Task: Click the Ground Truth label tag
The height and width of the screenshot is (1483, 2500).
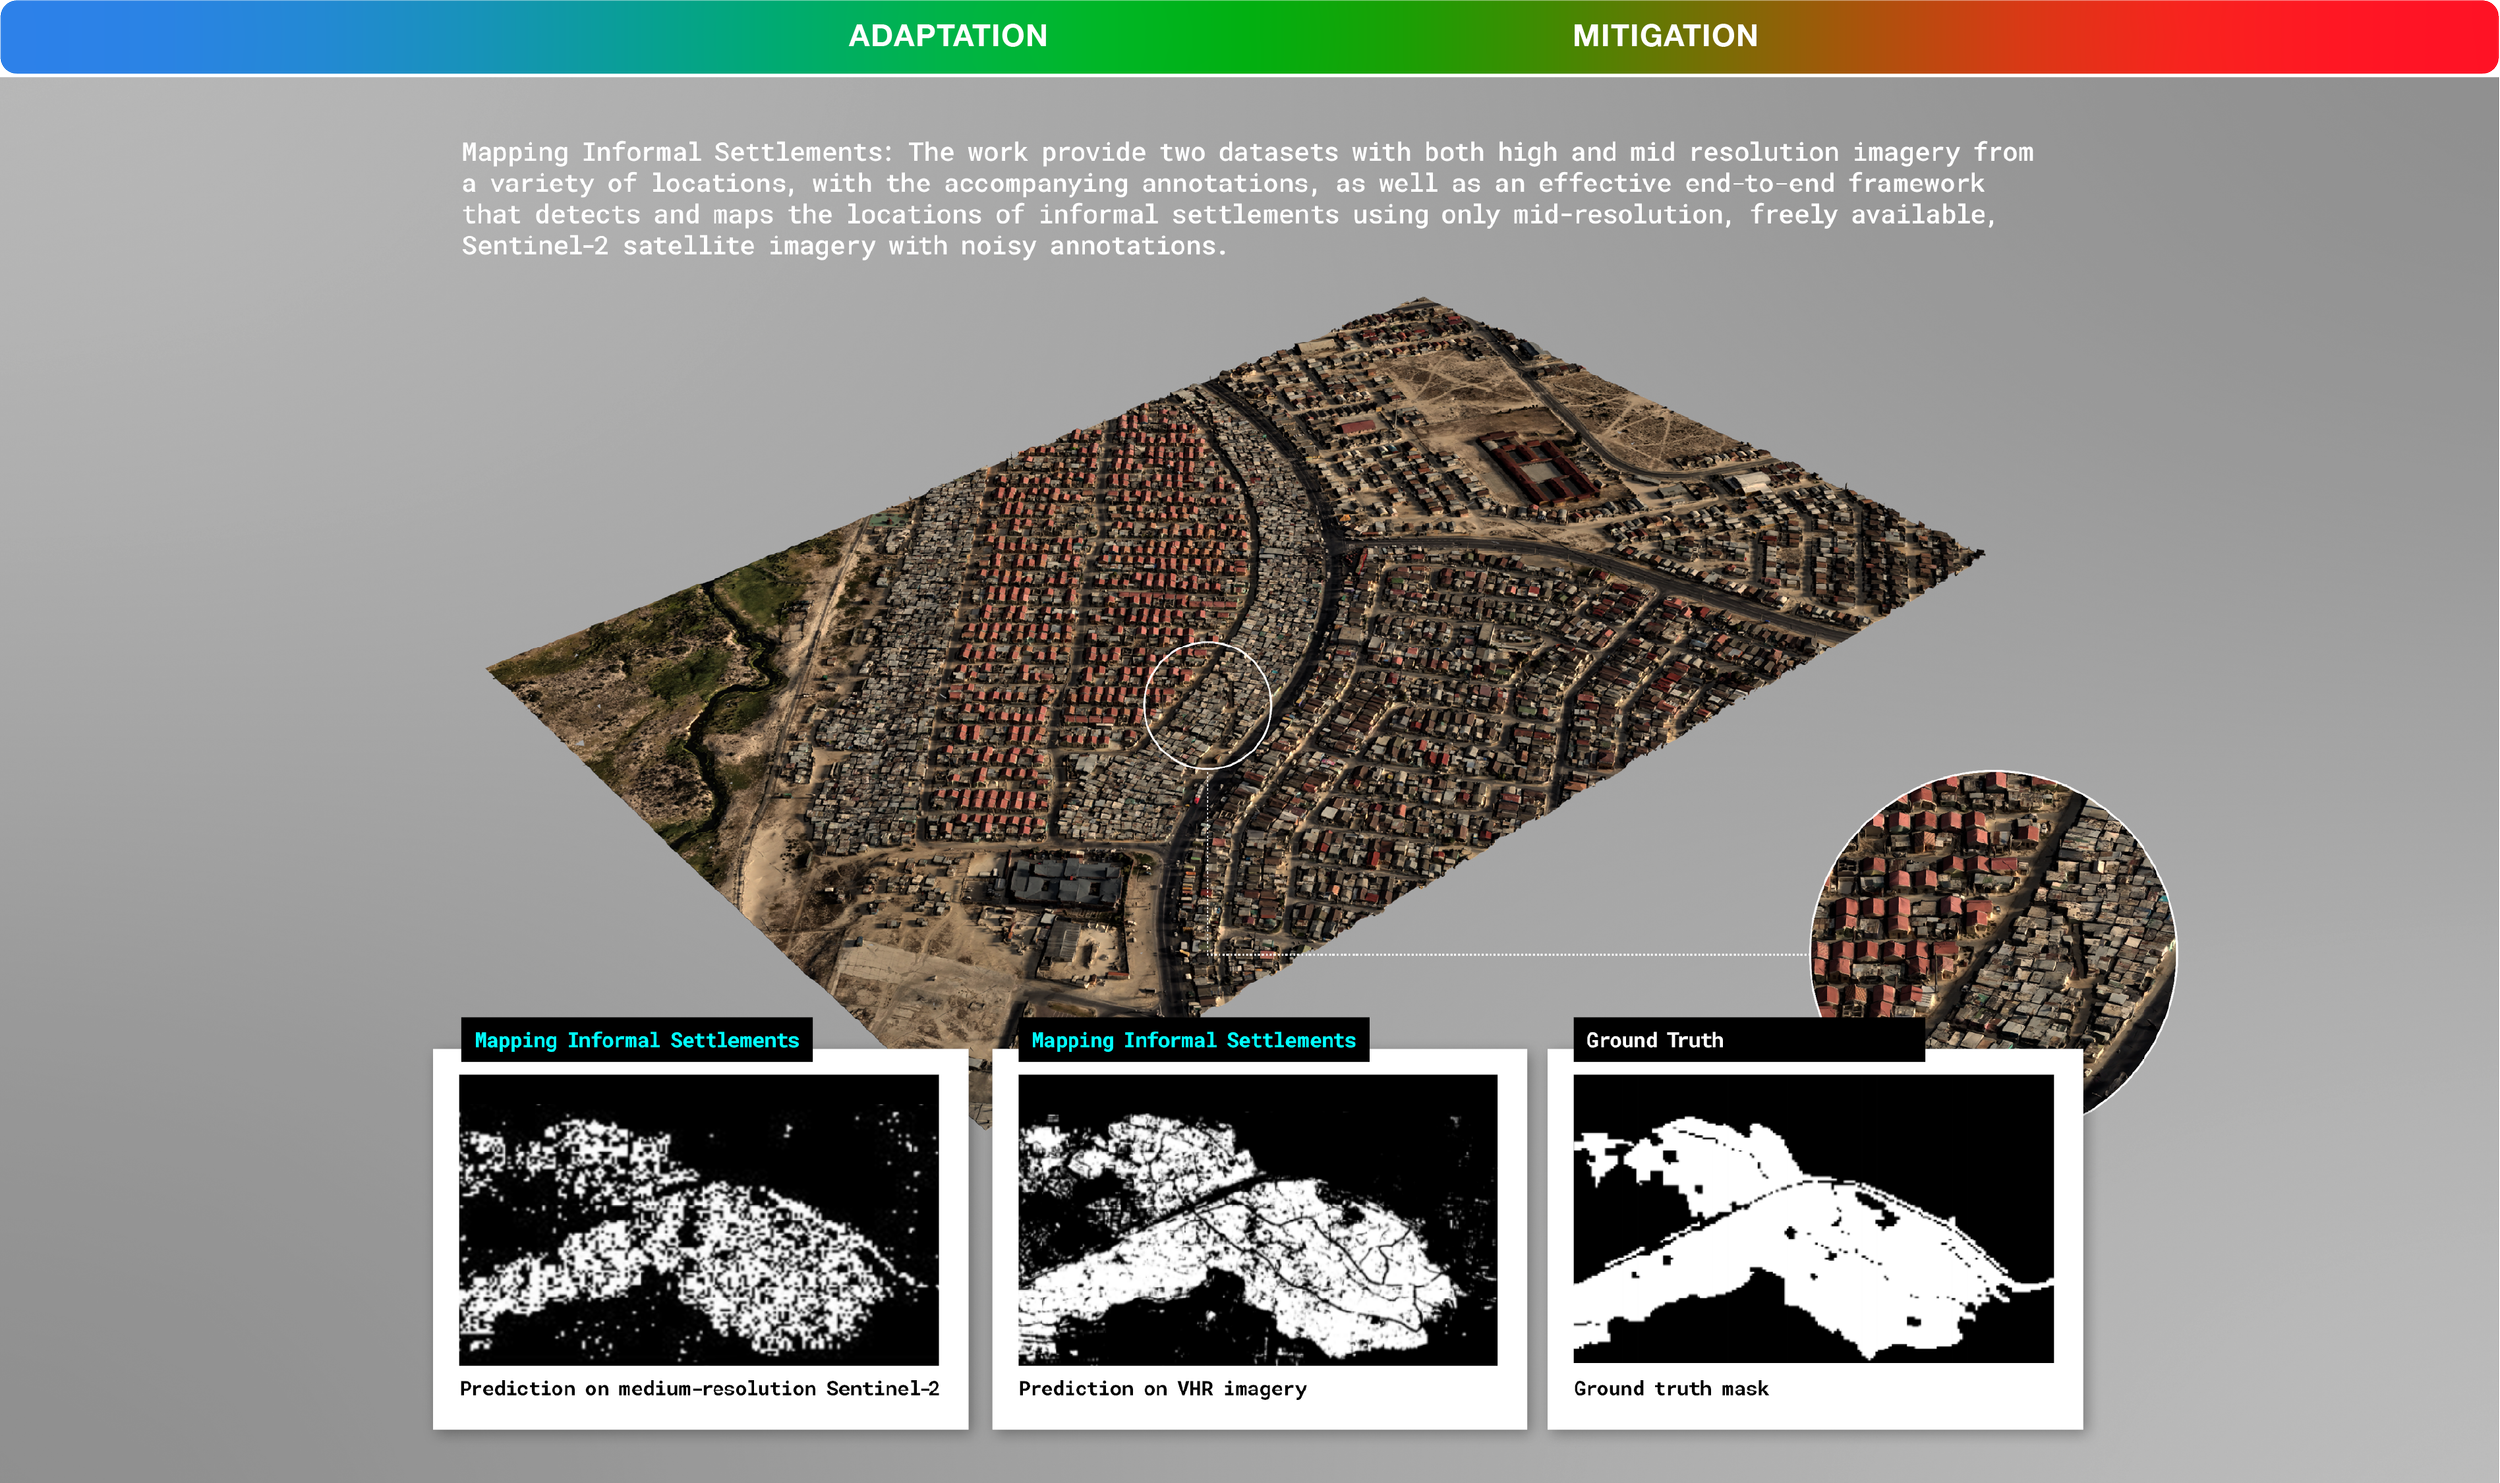Action: click(1749, 1040)
